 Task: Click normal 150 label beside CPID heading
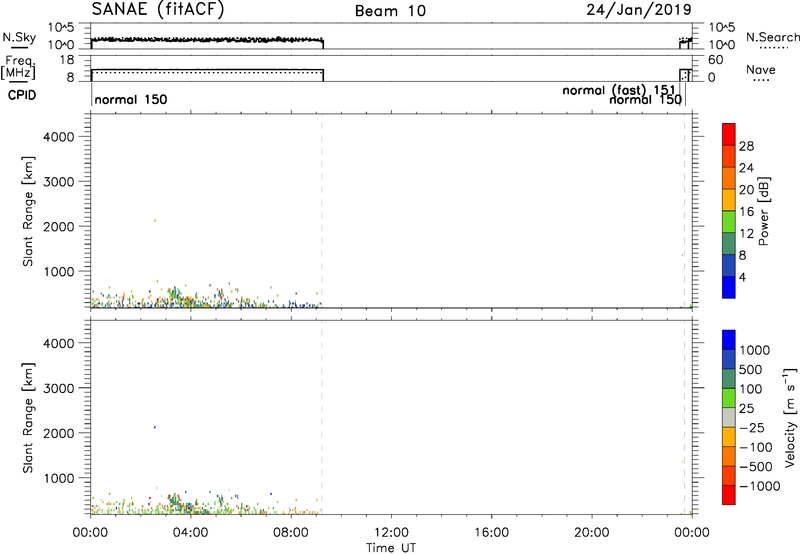131,99
